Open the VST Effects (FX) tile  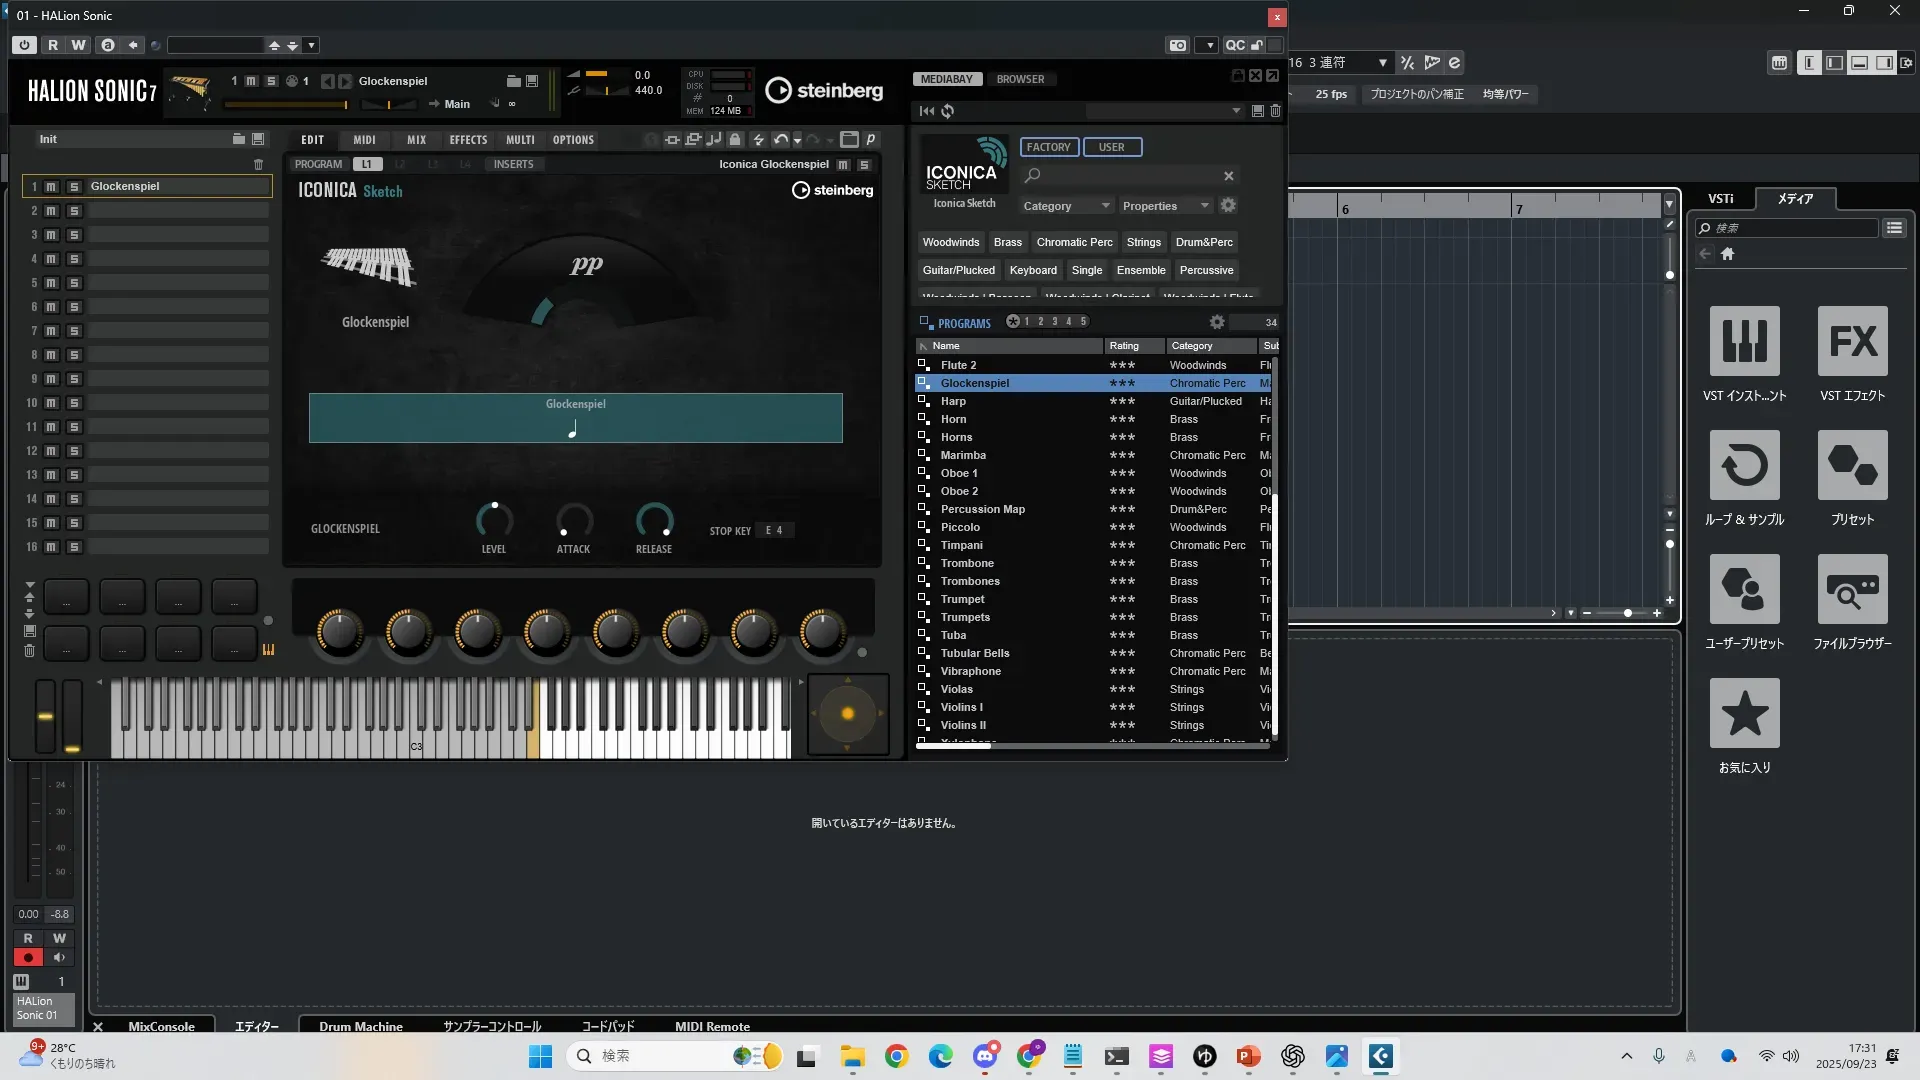pos(1852,341)
